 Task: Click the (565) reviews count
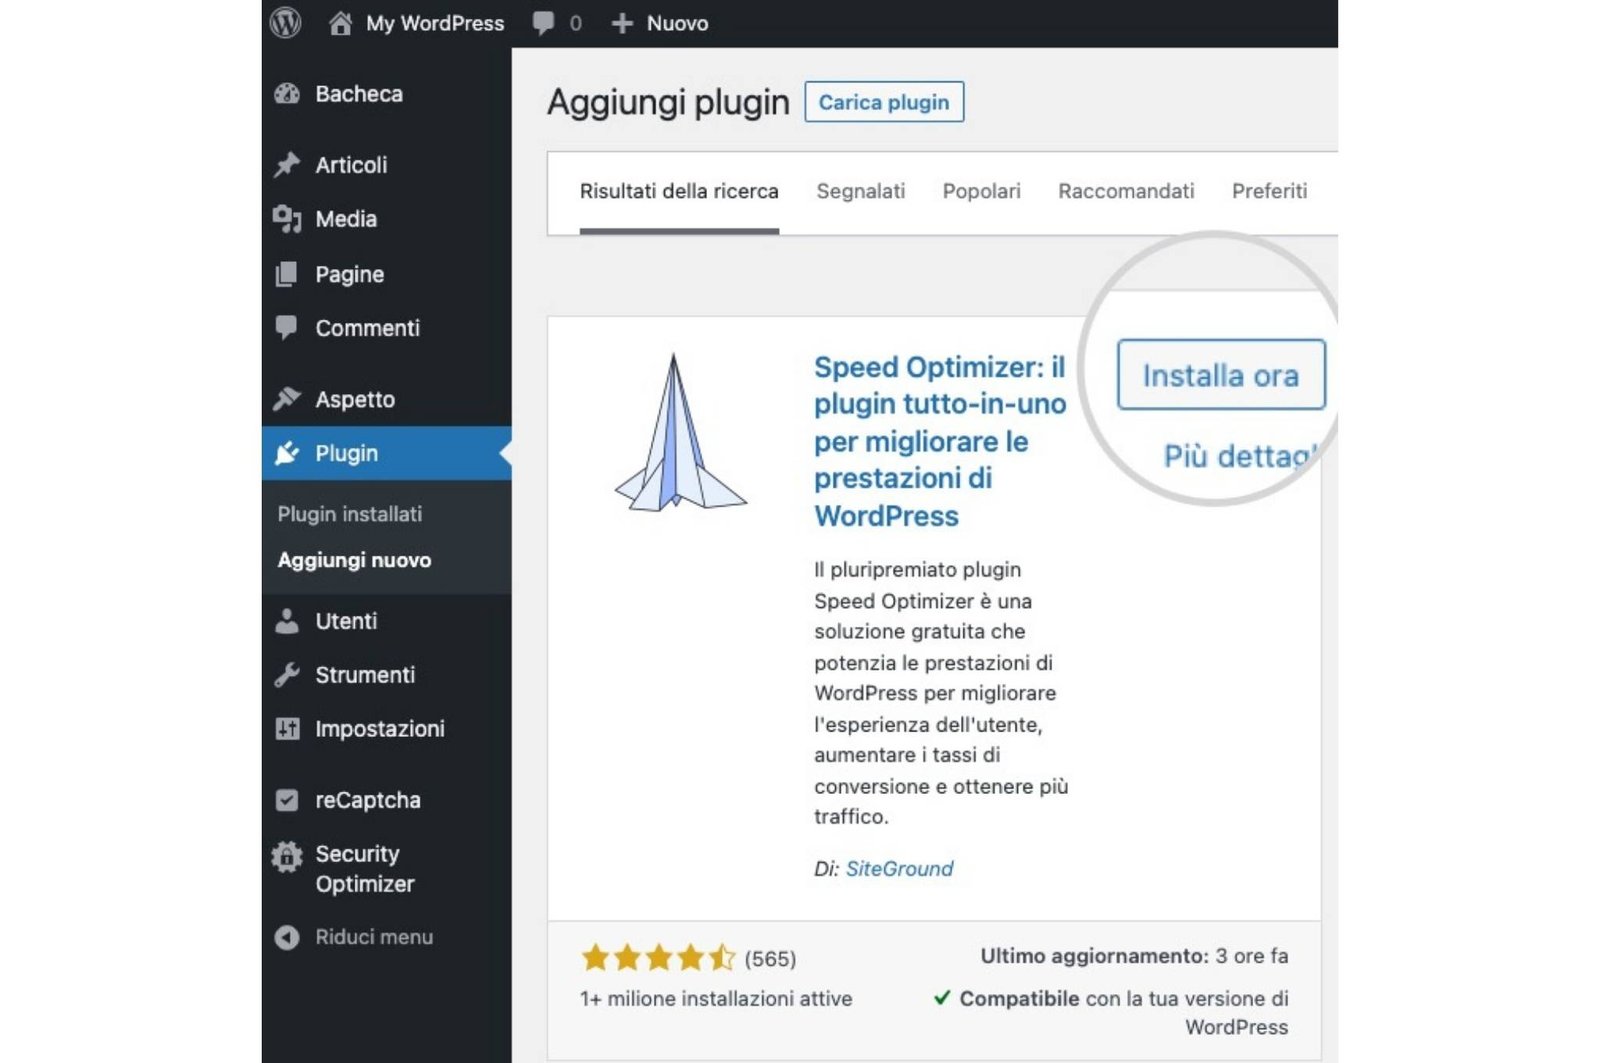tap(770, 959)
